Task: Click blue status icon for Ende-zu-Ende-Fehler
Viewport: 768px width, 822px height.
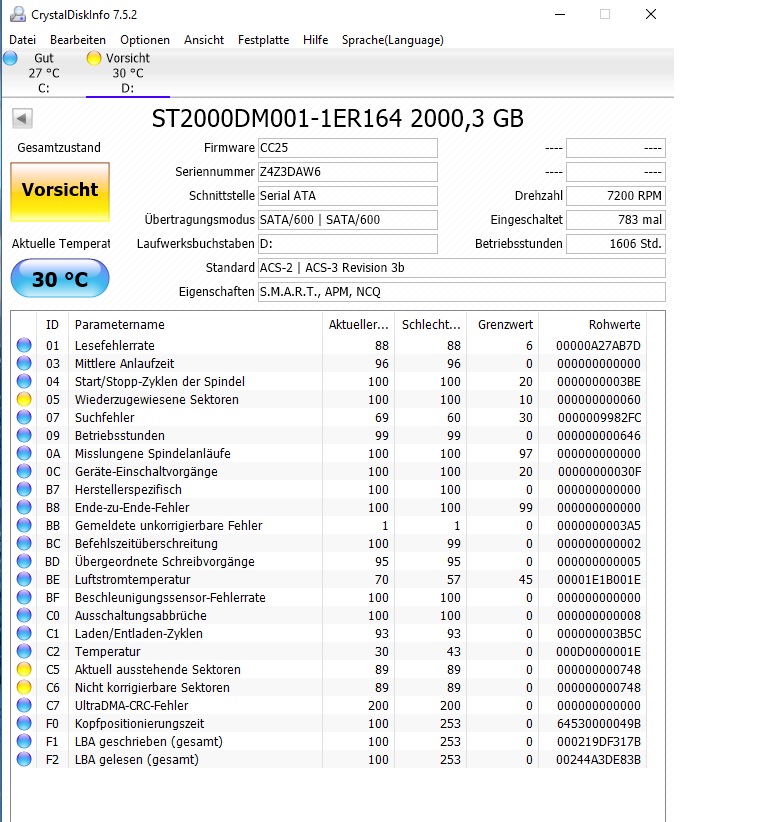Action: (x=24, y=507)
